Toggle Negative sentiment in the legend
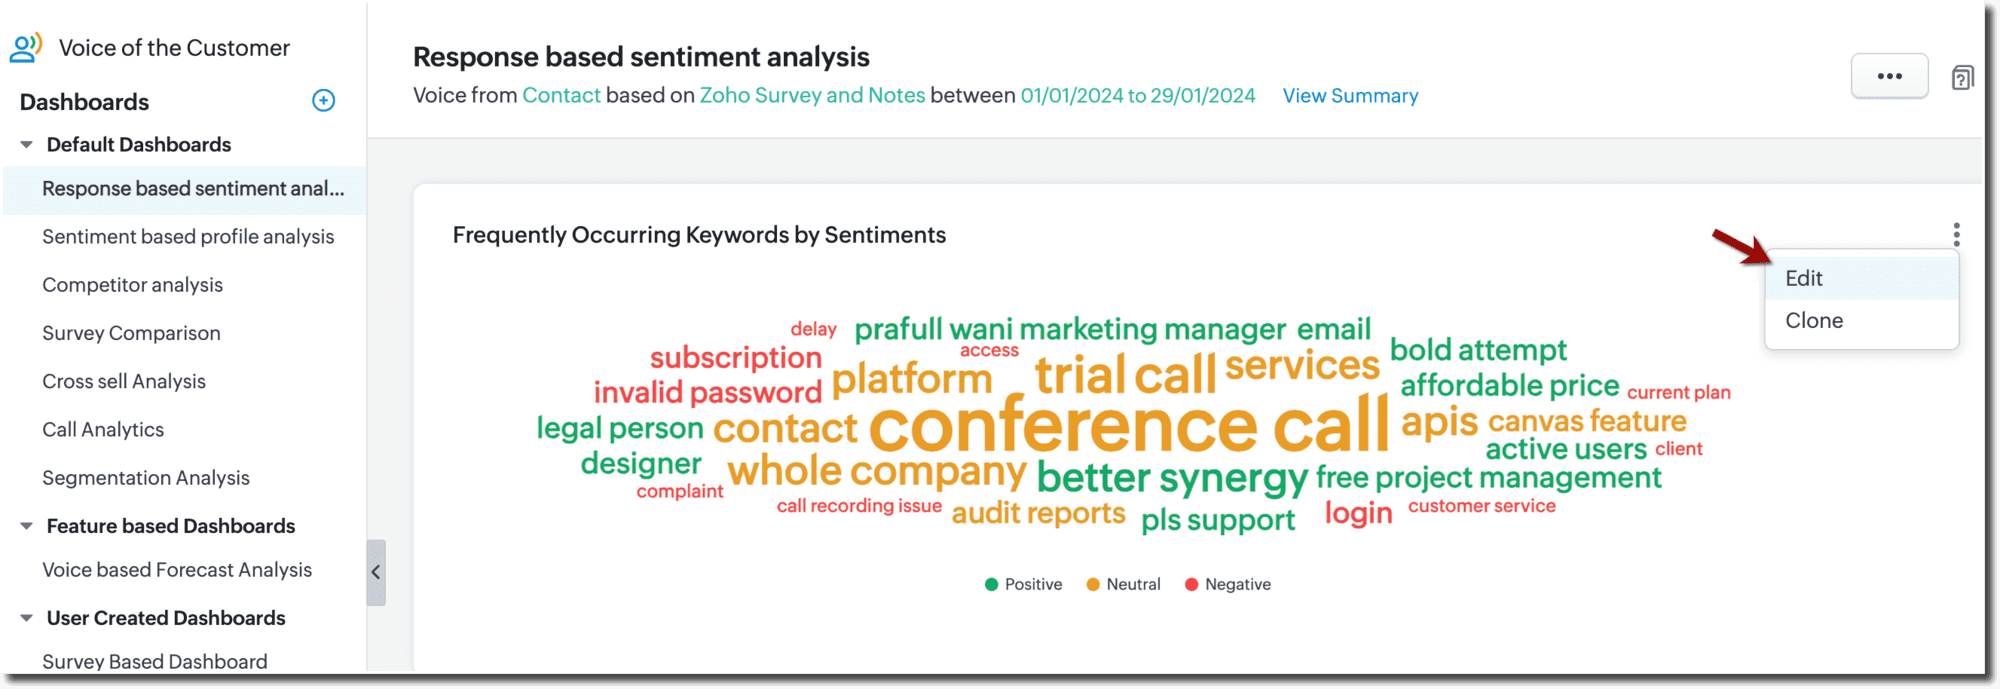The width and height of the screenshot is (2000, 689). click(1227, 584)
